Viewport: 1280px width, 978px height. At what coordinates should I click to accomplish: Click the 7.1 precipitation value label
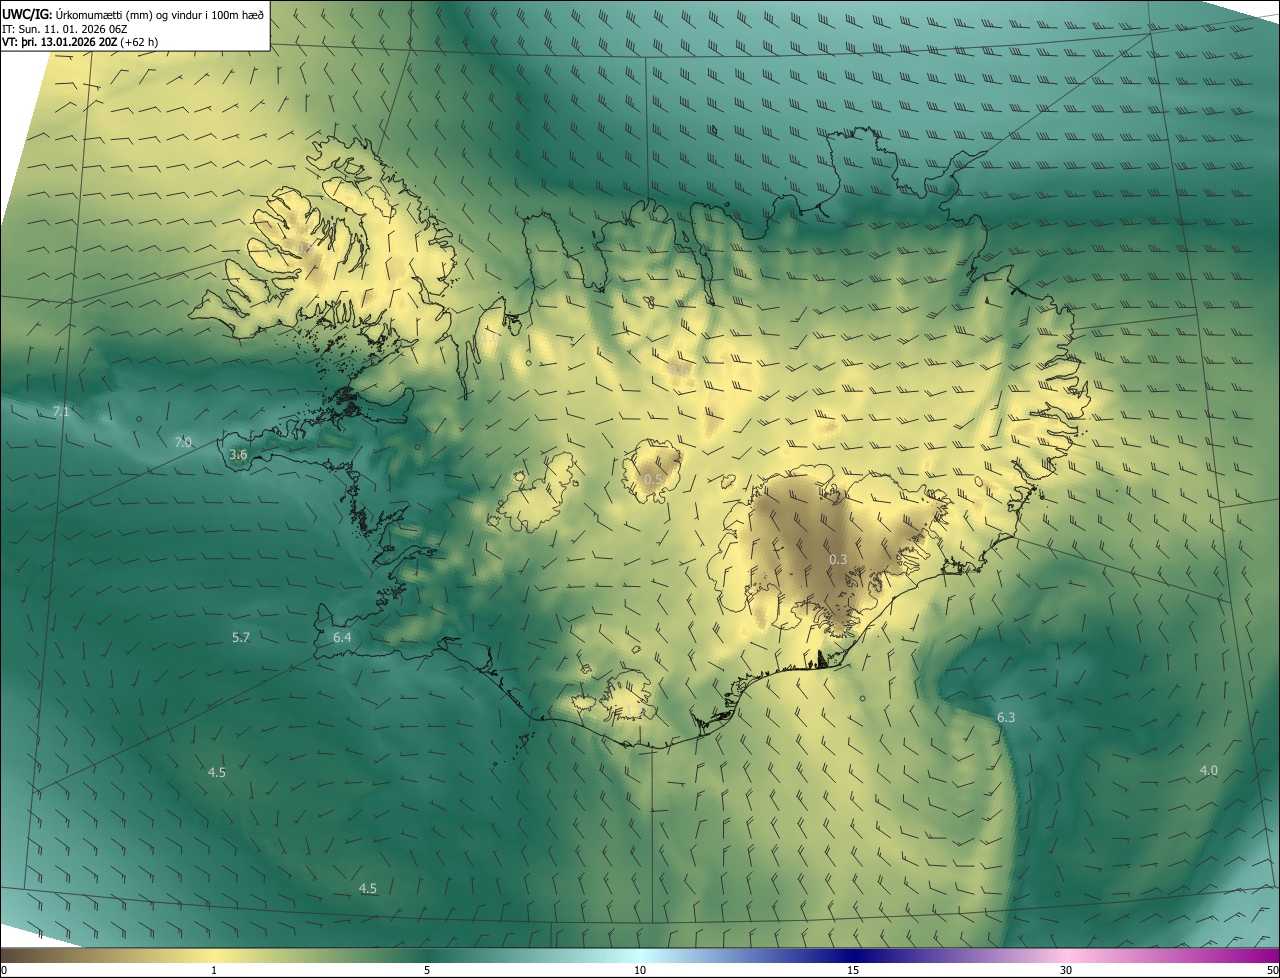click(61, 411)
